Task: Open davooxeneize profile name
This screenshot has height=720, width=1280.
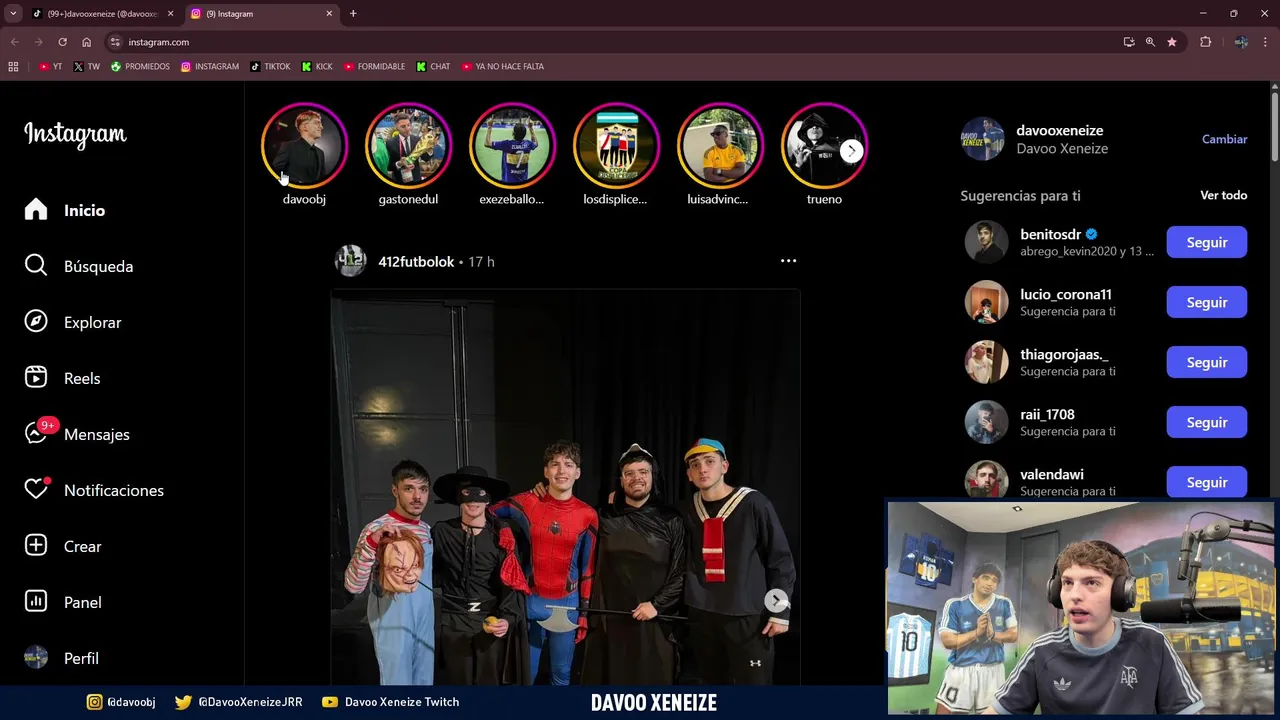Action: click(x=1060, y=130)
